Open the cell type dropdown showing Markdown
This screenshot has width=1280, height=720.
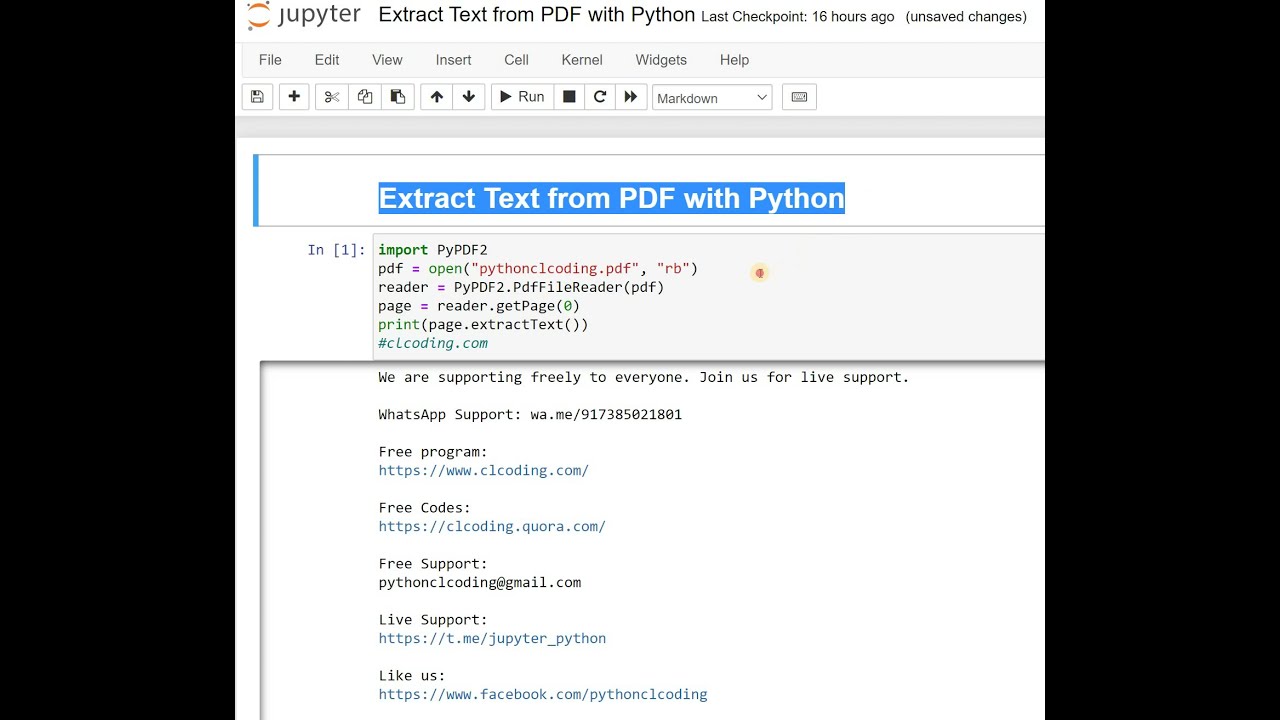tap(712, 98)
